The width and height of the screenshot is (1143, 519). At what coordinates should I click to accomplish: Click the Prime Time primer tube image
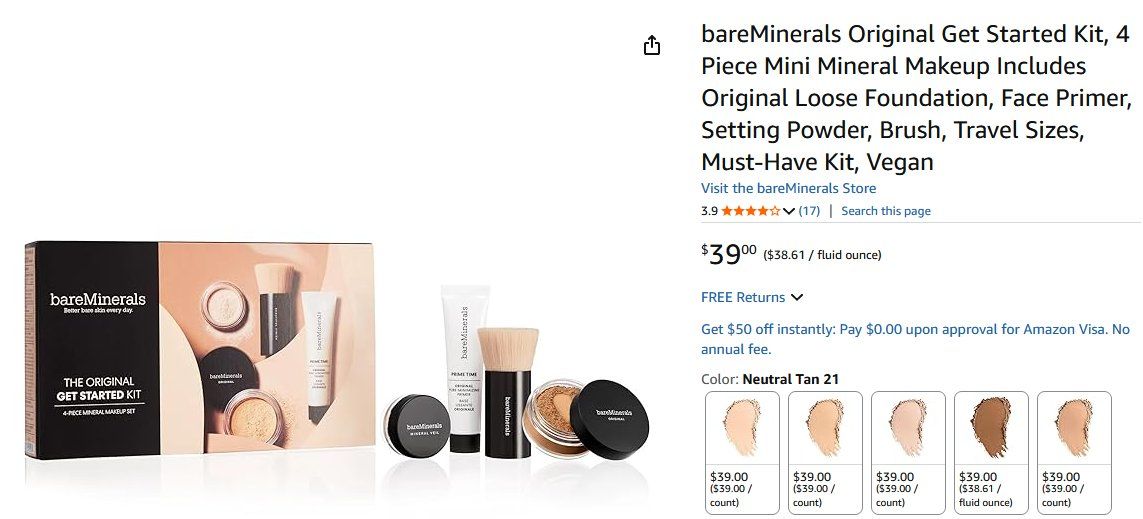[464, 369]
